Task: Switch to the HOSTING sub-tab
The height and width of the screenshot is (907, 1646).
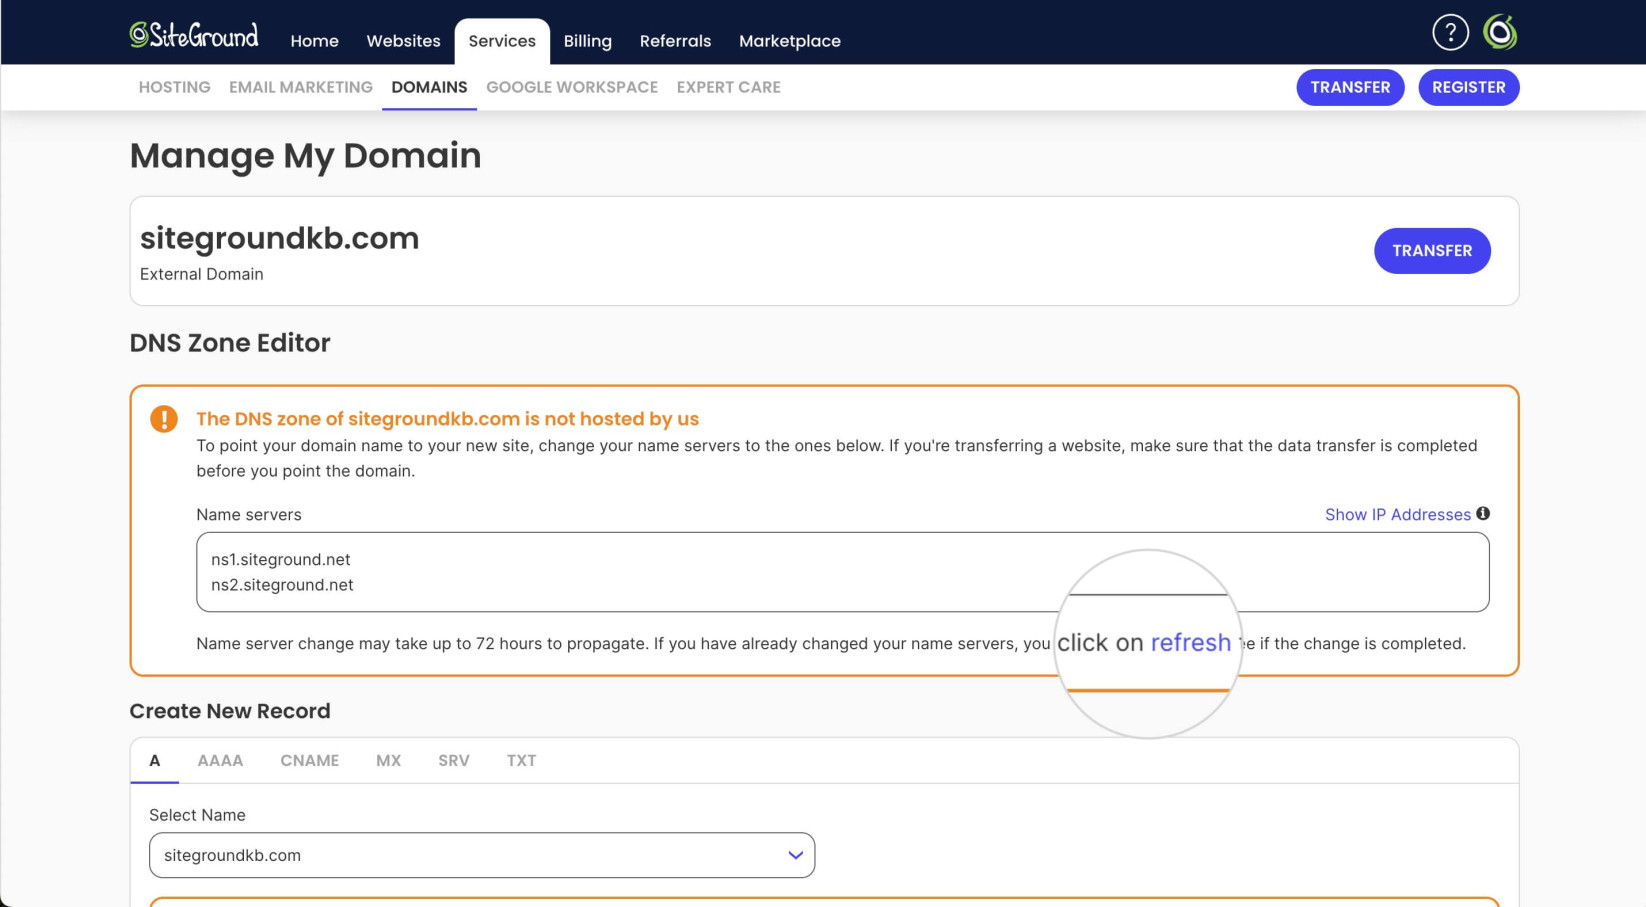Action: click(174, 87)
